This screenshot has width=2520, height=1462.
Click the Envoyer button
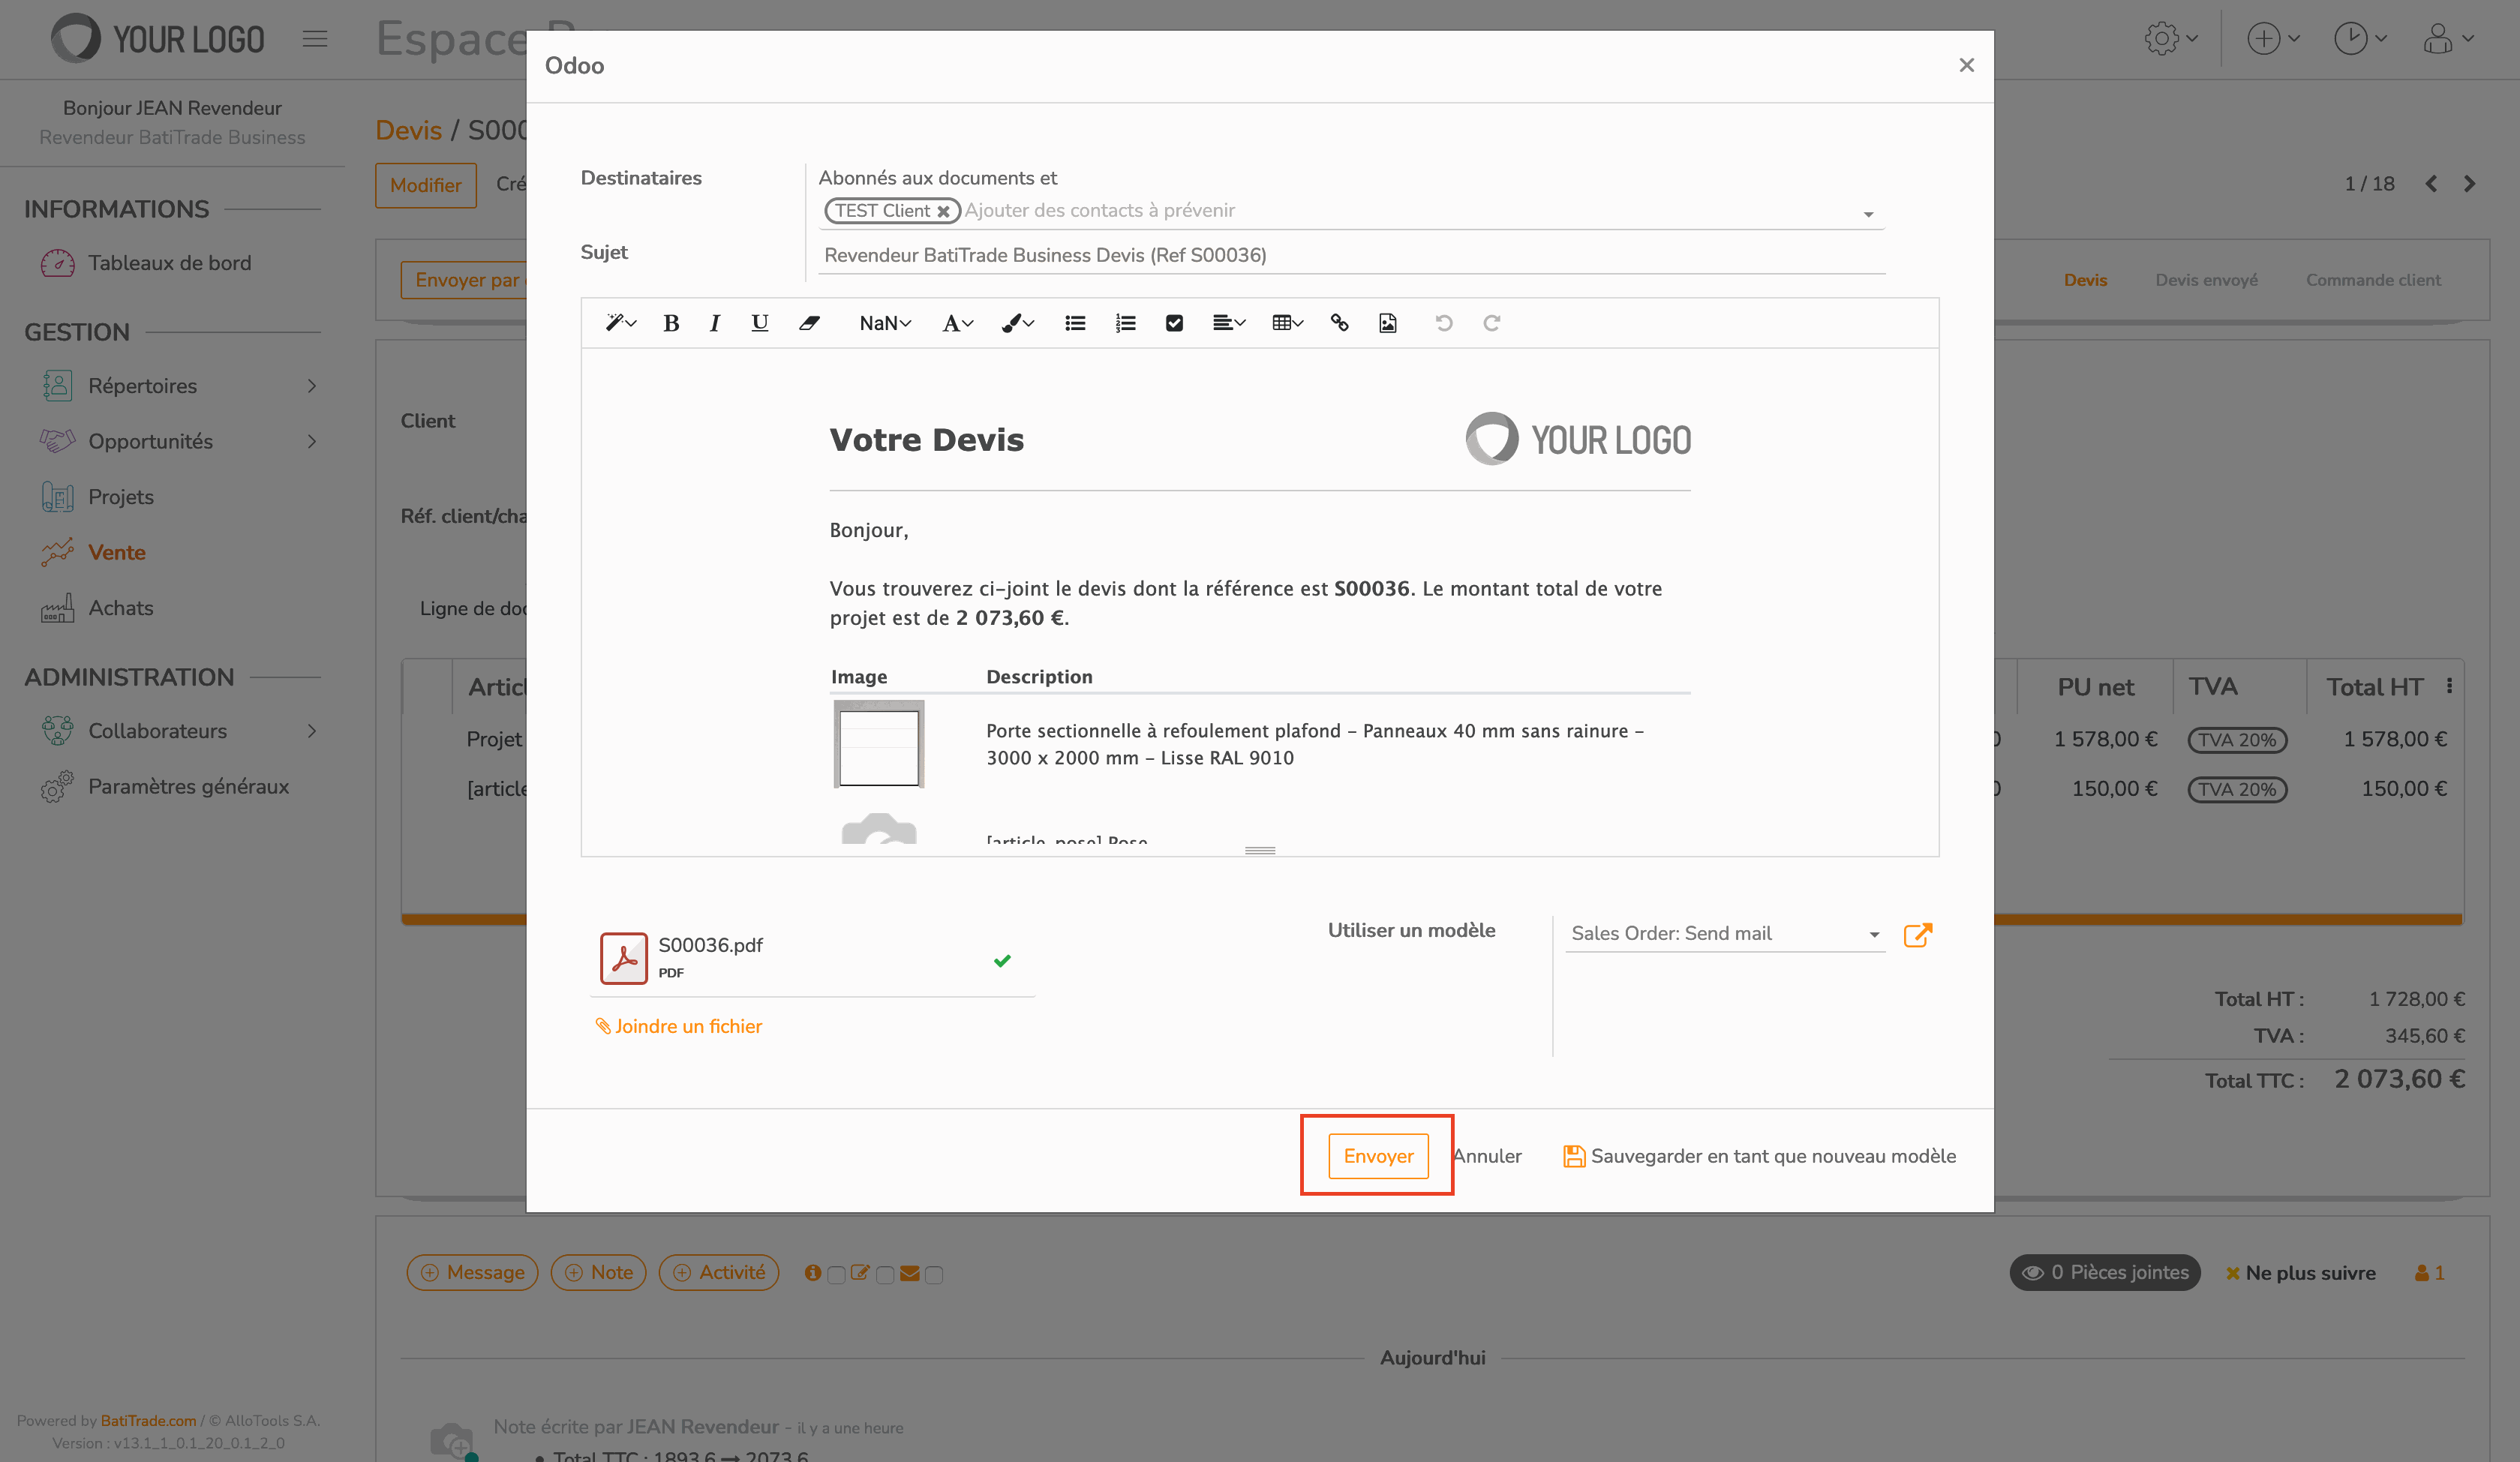coord(1377,1156)
